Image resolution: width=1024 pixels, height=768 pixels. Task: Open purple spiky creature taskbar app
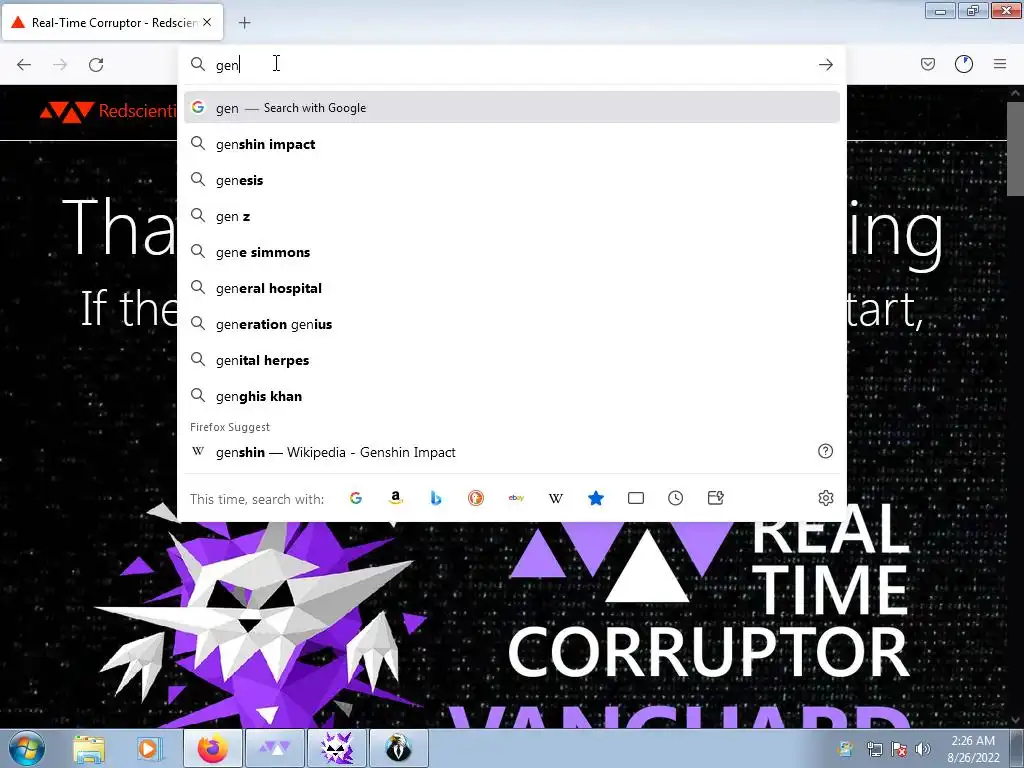[338, 748]
